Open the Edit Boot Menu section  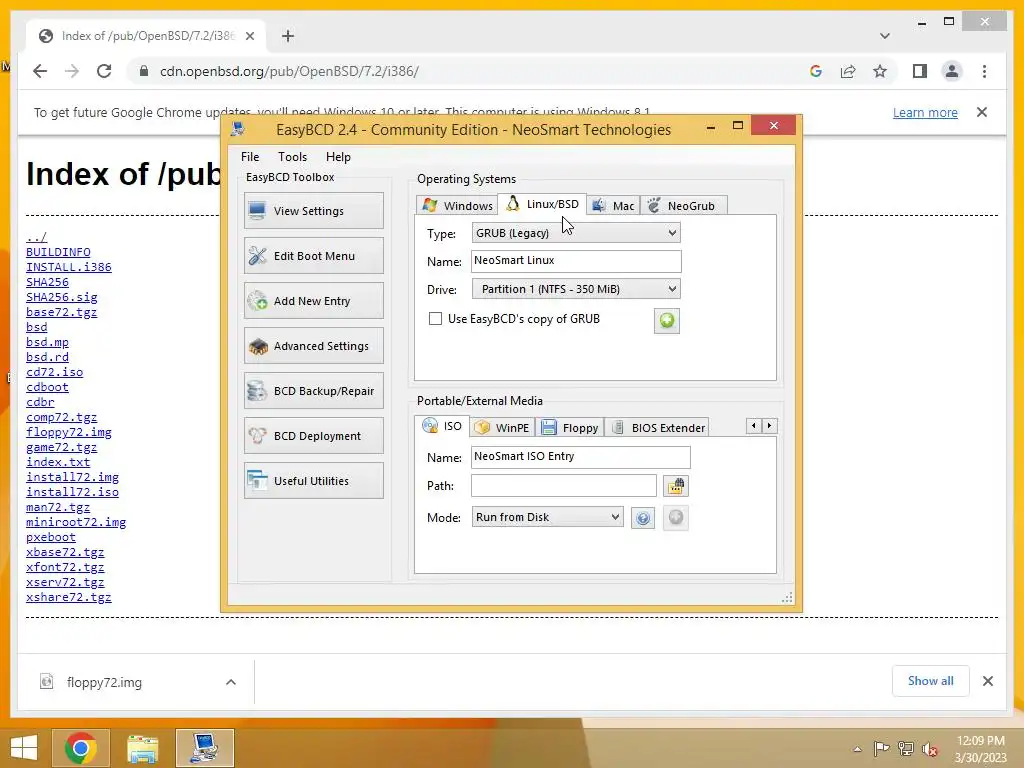pos(313,255)
